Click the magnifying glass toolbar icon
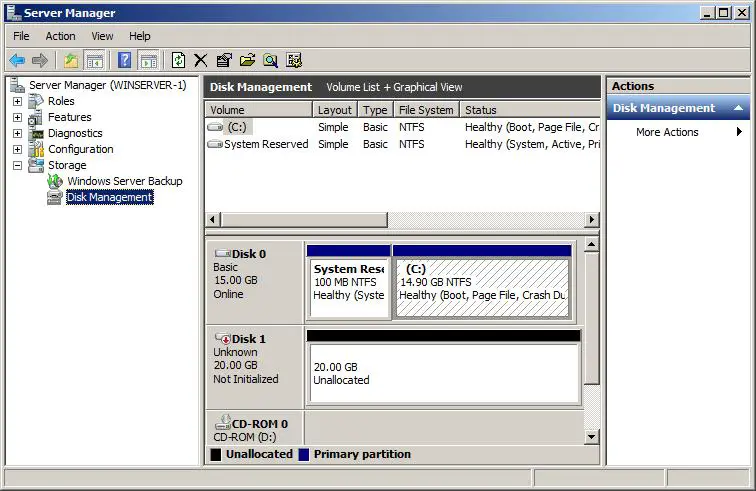The height and width of the screenshot is (491, 756). [x=270, y=60]
